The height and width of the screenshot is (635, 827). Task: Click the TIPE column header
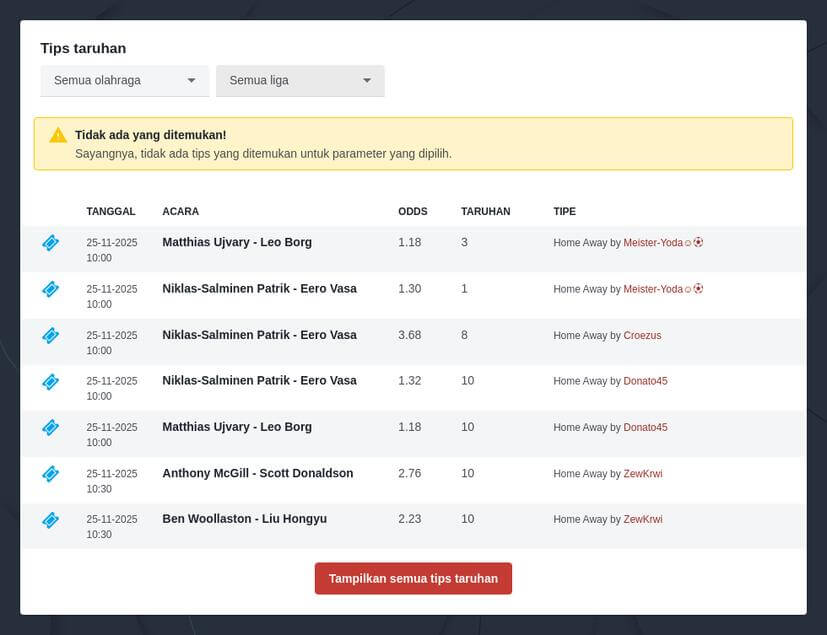coord(564,211)
